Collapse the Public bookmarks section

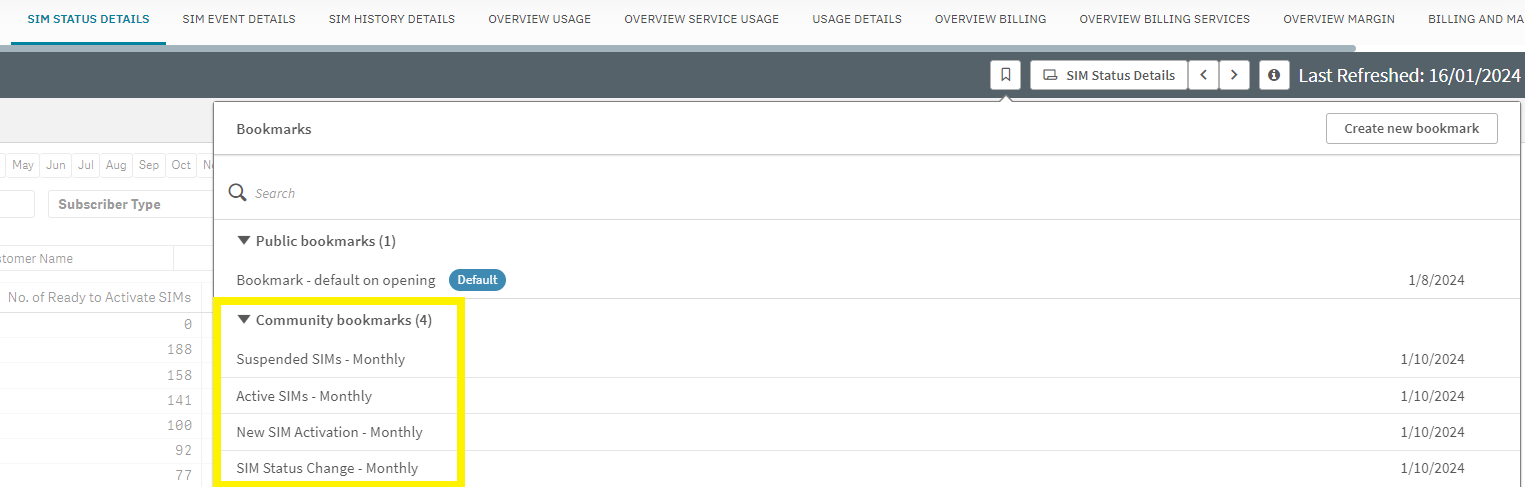pyautogui.click(x=244, y=241)
